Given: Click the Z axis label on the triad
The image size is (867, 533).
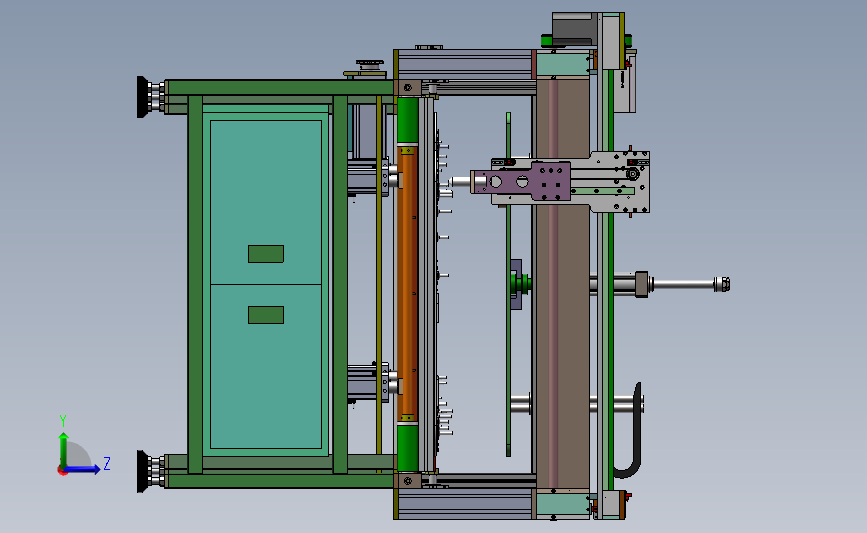Looking at the screenshot, I should tap(107, 463).
